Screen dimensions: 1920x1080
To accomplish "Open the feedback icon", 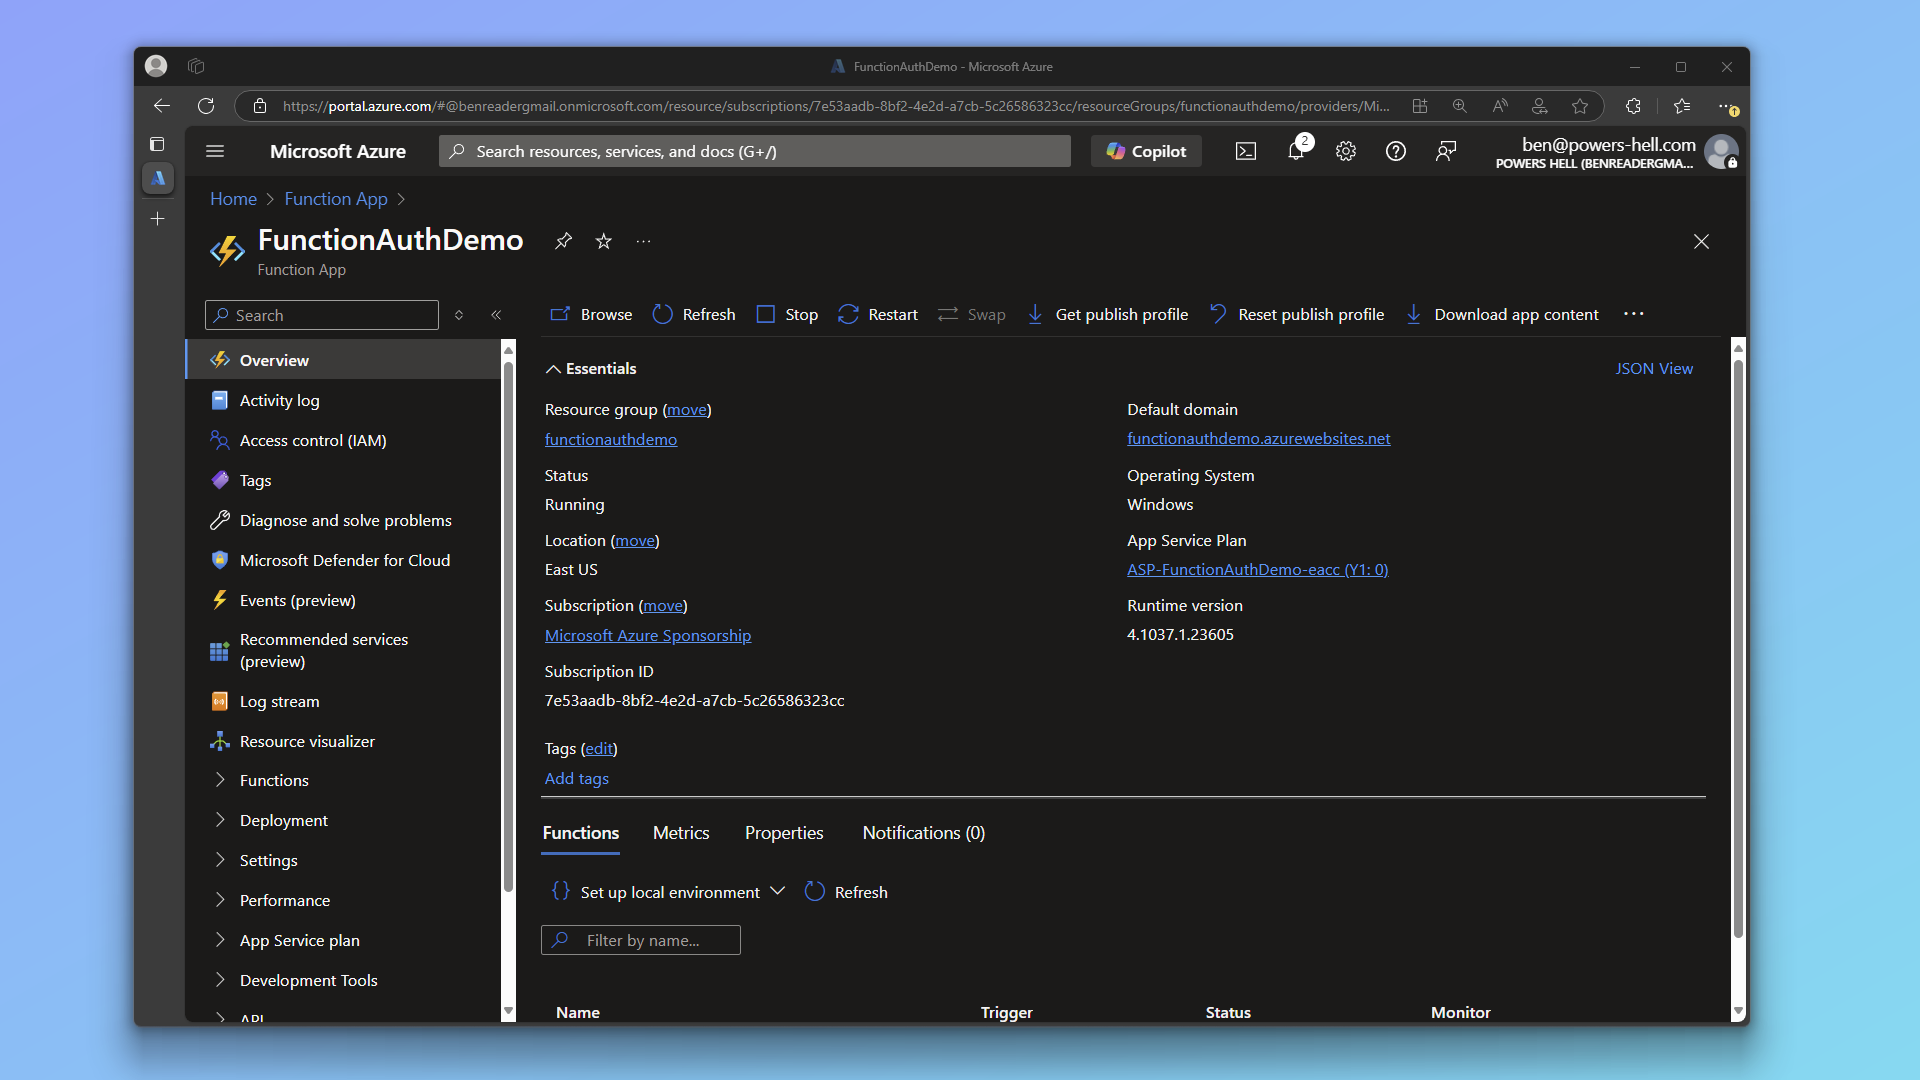I will pos(1446,151).
